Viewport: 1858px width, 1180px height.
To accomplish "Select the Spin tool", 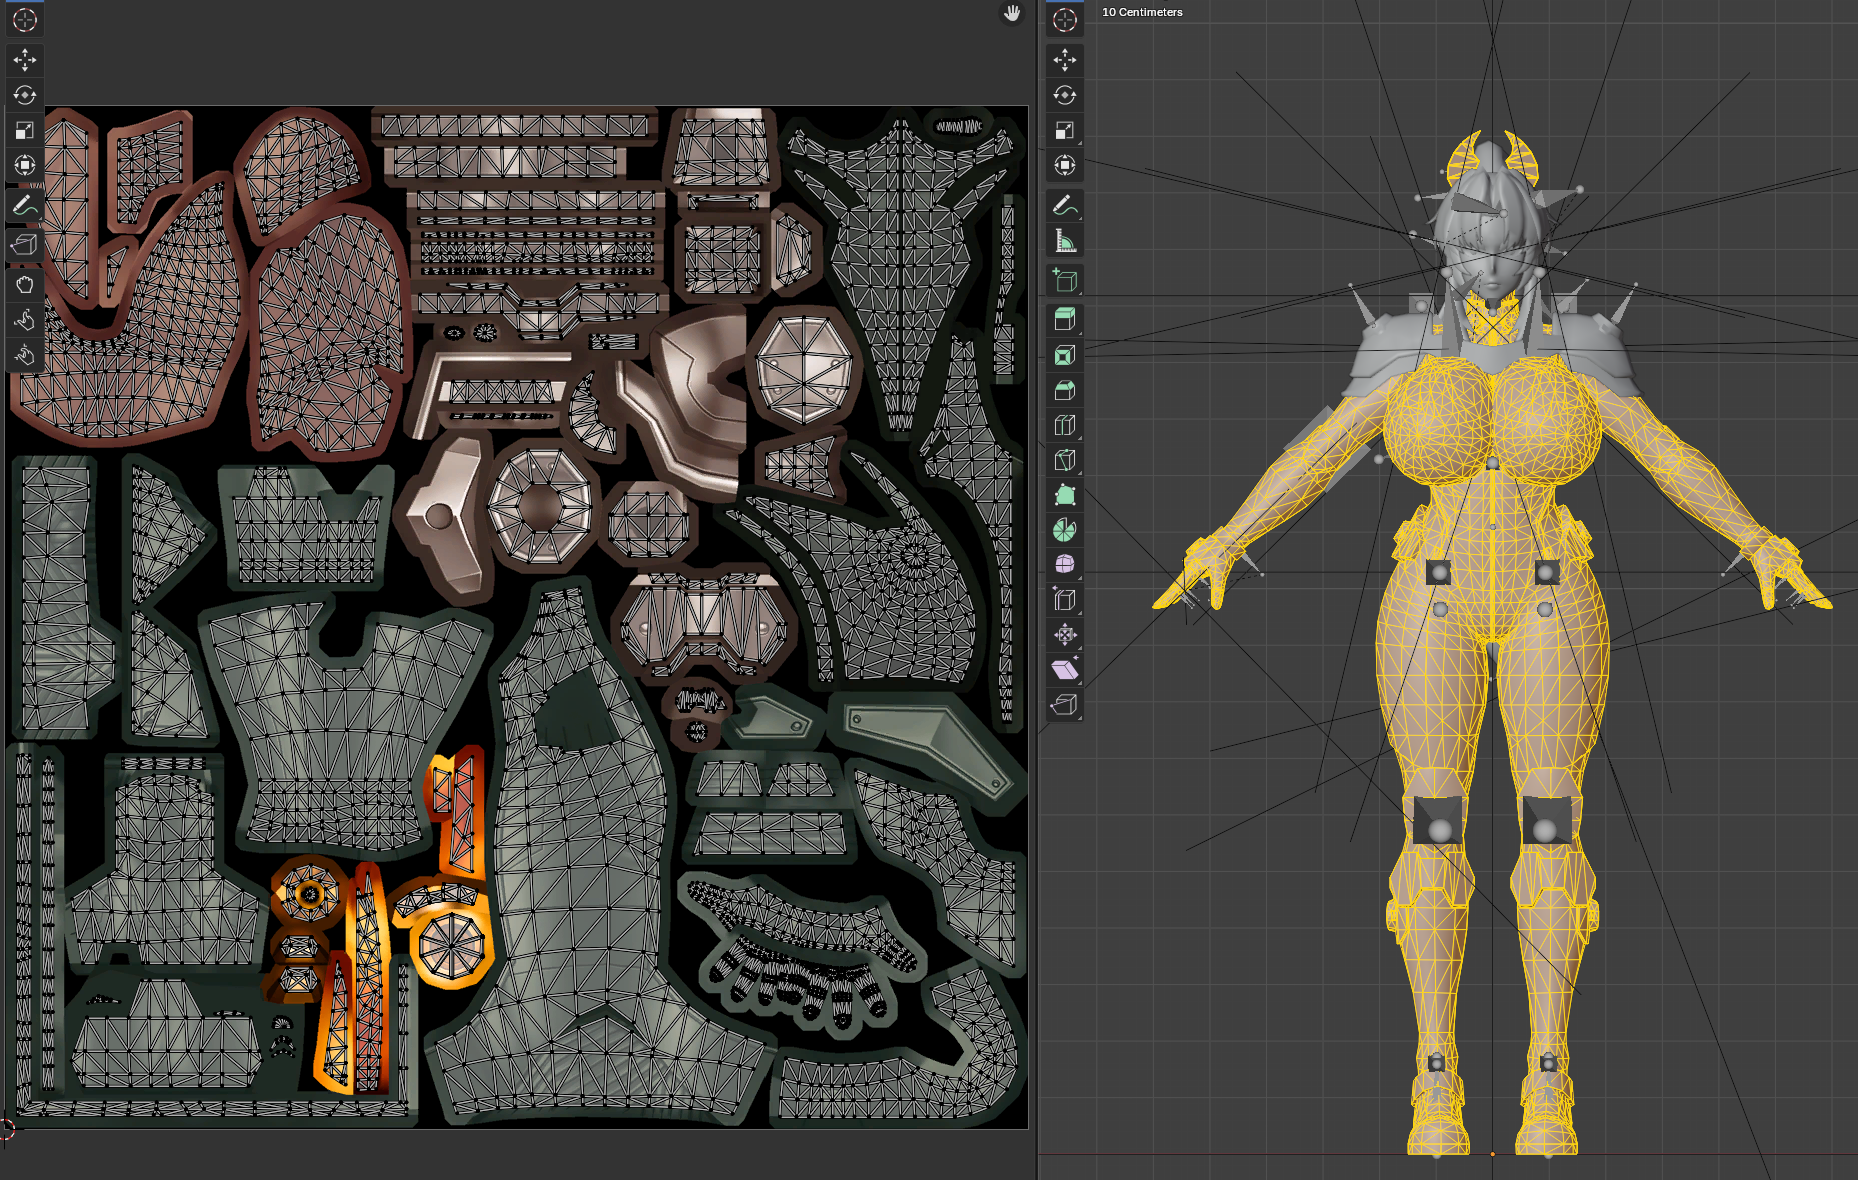I will pyautogui.click(x=1065, y=530).
